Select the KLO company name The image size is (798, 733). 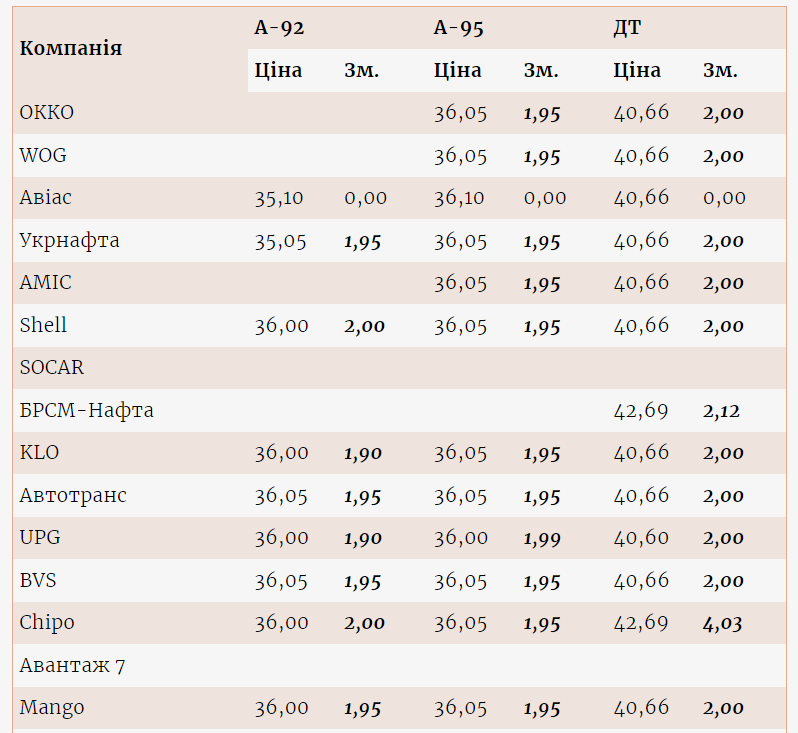39,453
